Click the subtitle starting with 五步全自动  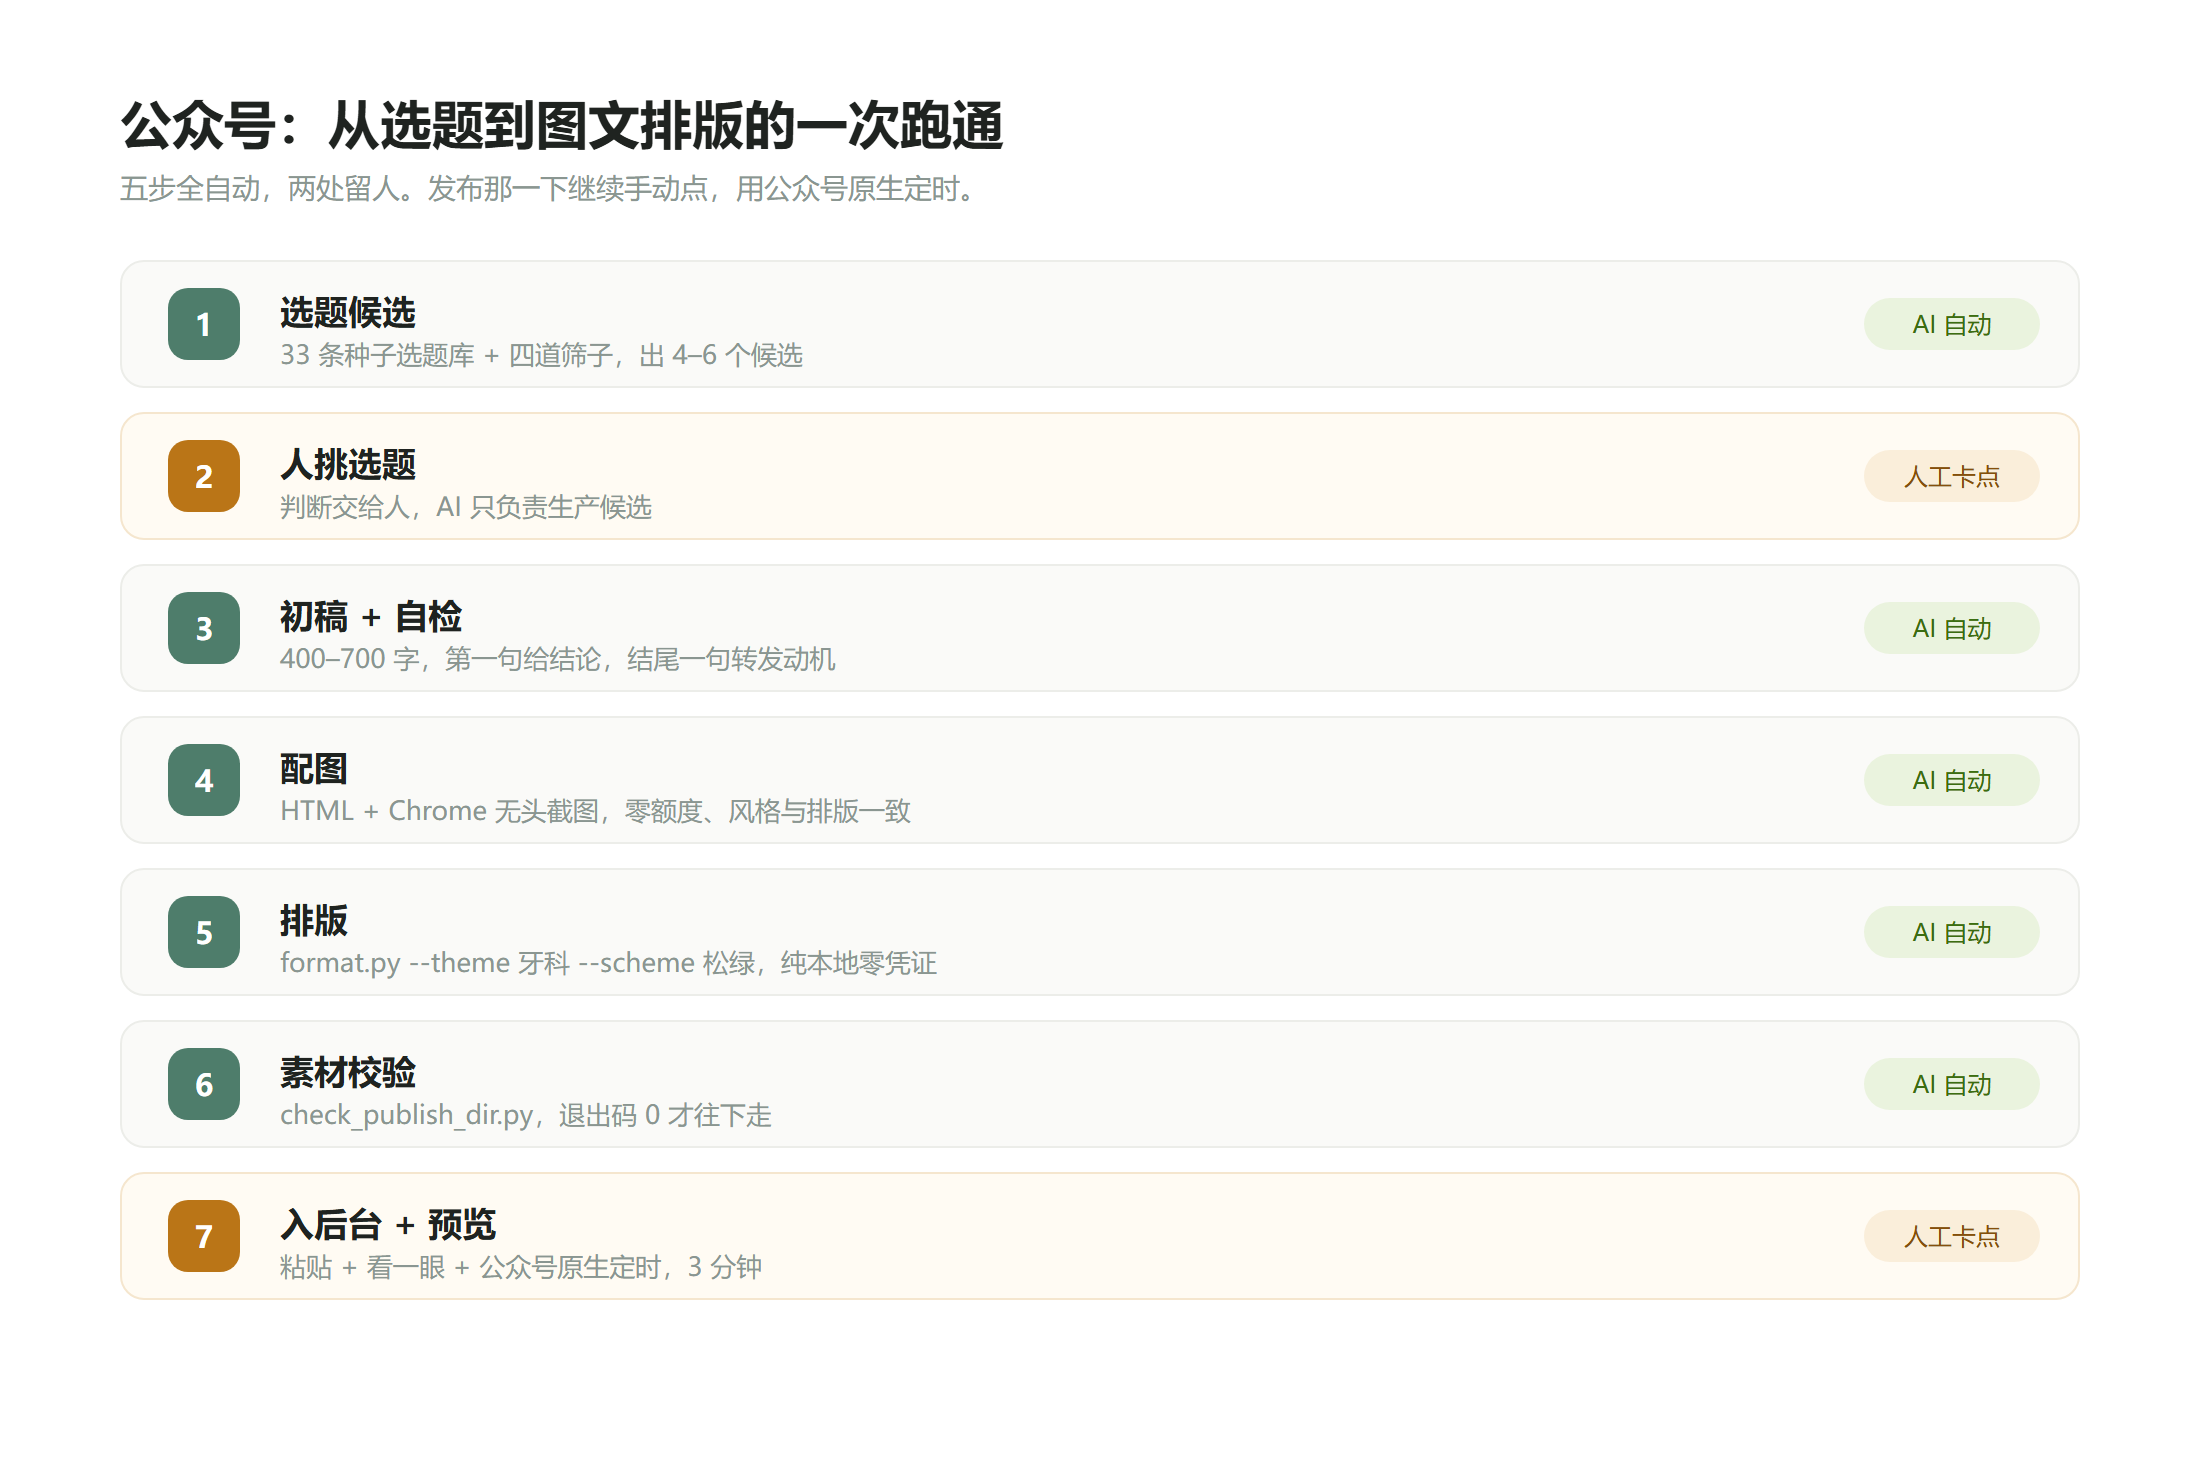549,188
